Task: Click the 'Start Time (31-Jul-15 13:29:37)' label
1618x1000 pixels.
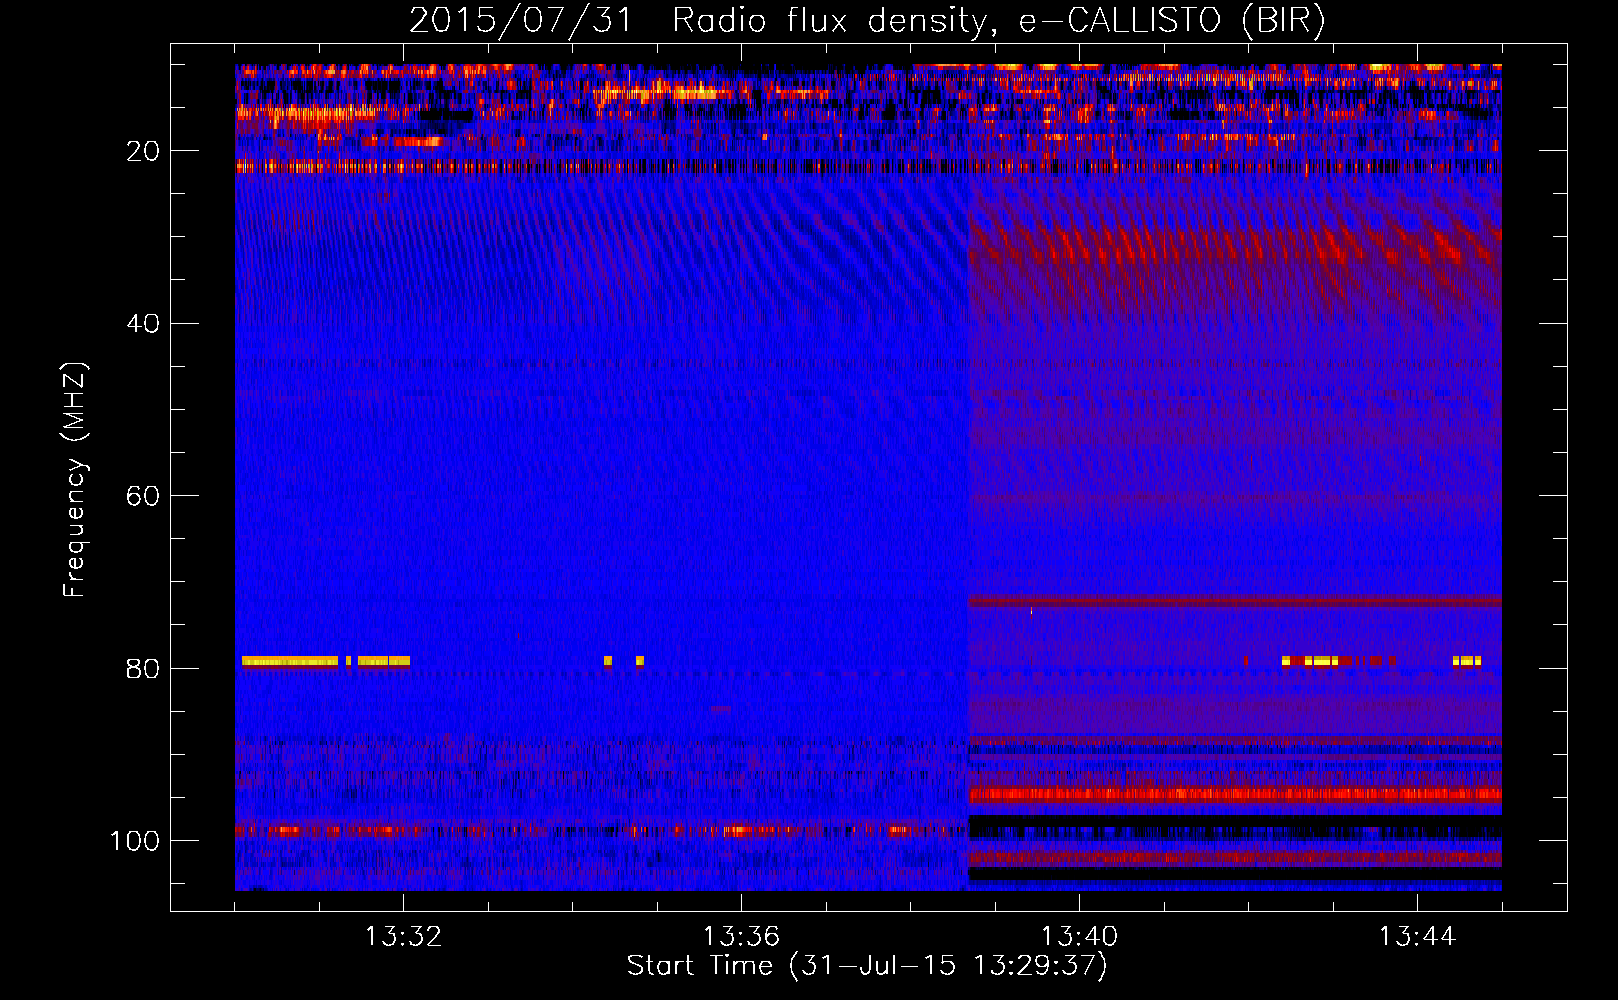Action: pyautogui.click(x=867, y=966)
